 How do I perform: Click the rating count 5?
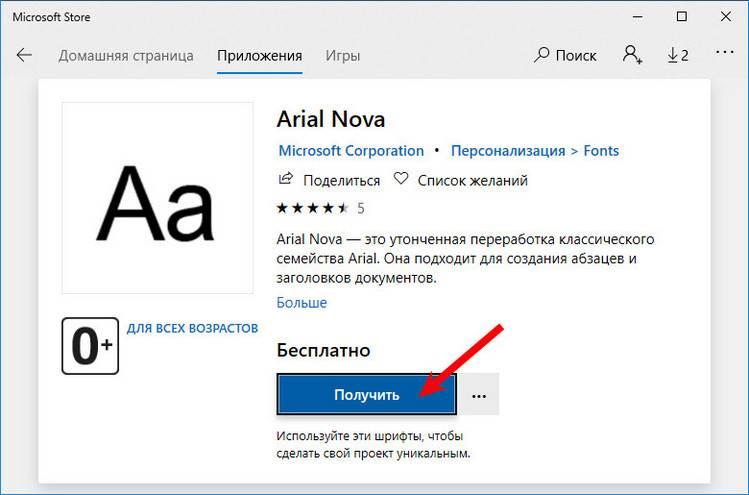[361, 208]
